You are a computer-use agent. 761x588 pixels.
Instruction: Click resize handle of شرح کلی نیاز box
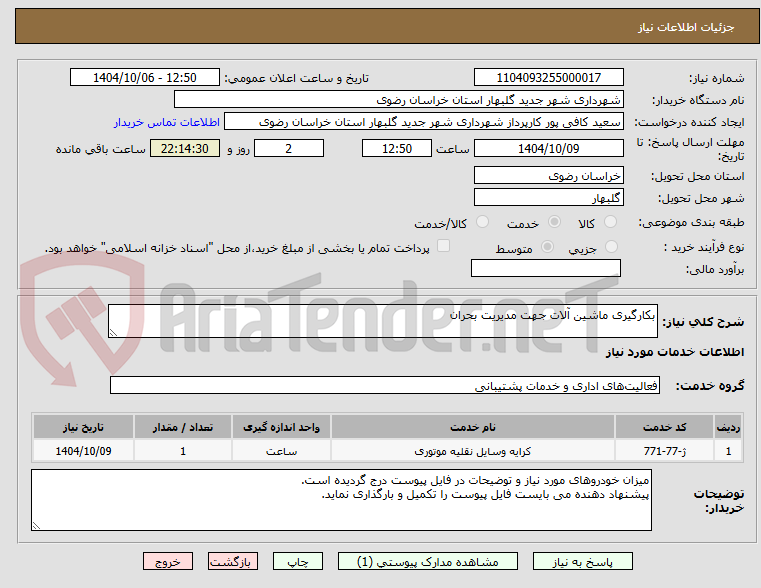pyautogui.click(x=113, y=332)
